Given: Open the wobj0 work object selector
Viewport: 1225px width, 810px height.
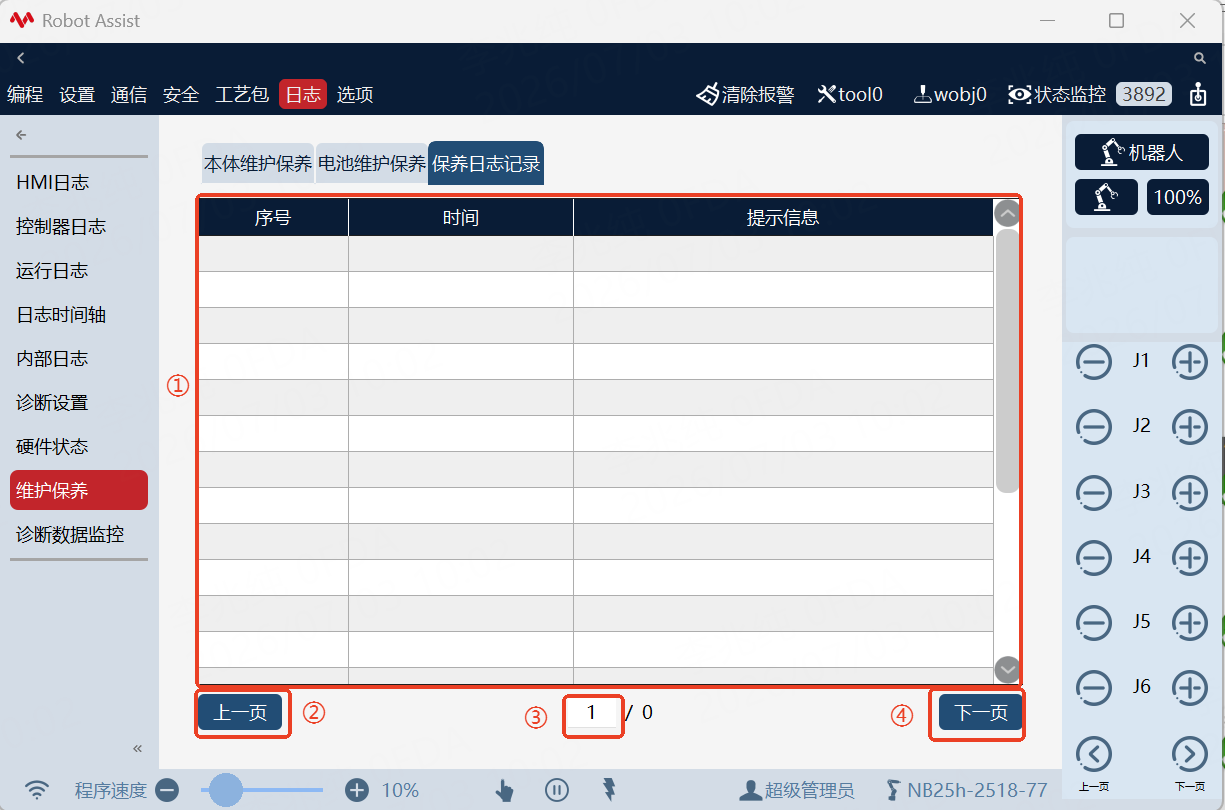Looking at the screenshot, I should pos(950,94).
